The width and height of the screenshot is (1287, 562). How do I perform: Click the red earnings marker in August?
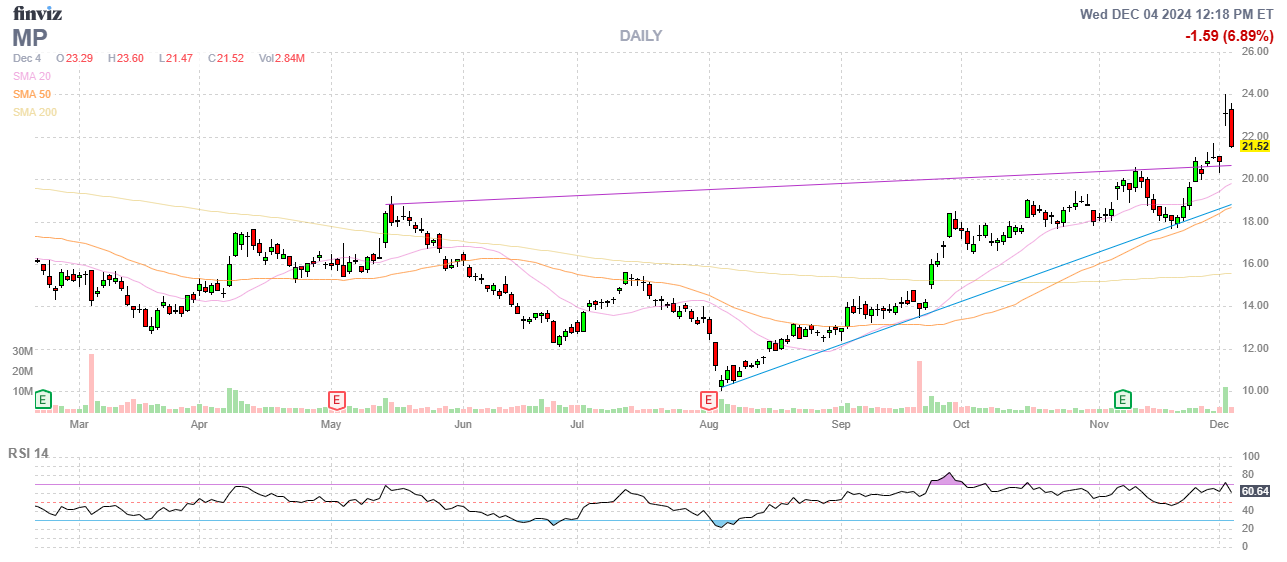(708, 400)
